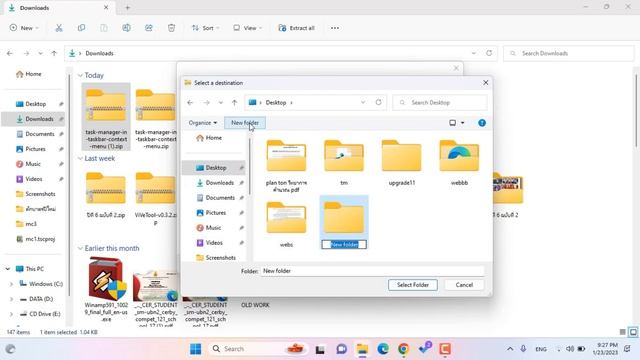Collapse the Earlier this month group

point(80,248)
